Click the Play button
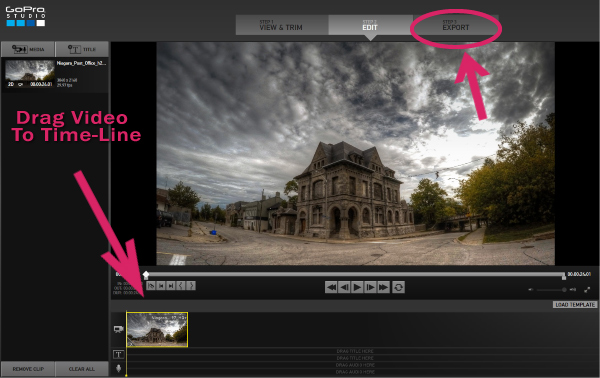This screenshot has width=600, height=378. 357,287
